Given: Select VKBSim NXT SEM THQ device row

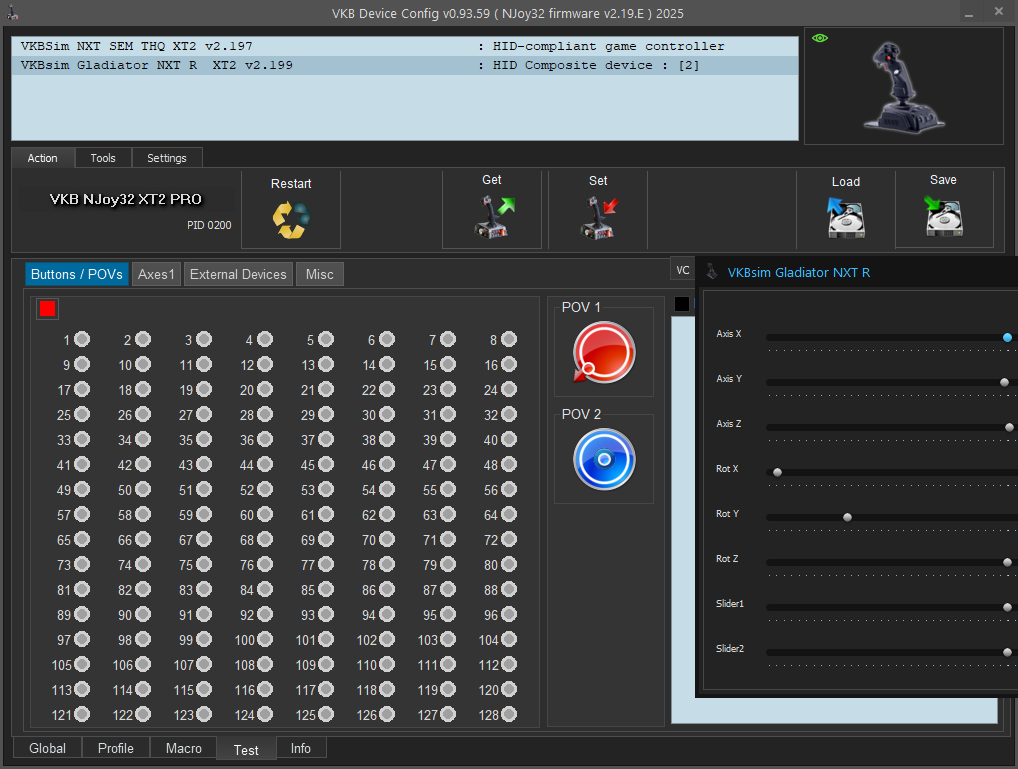Looking at the screenshot, I should coord(404,46).
